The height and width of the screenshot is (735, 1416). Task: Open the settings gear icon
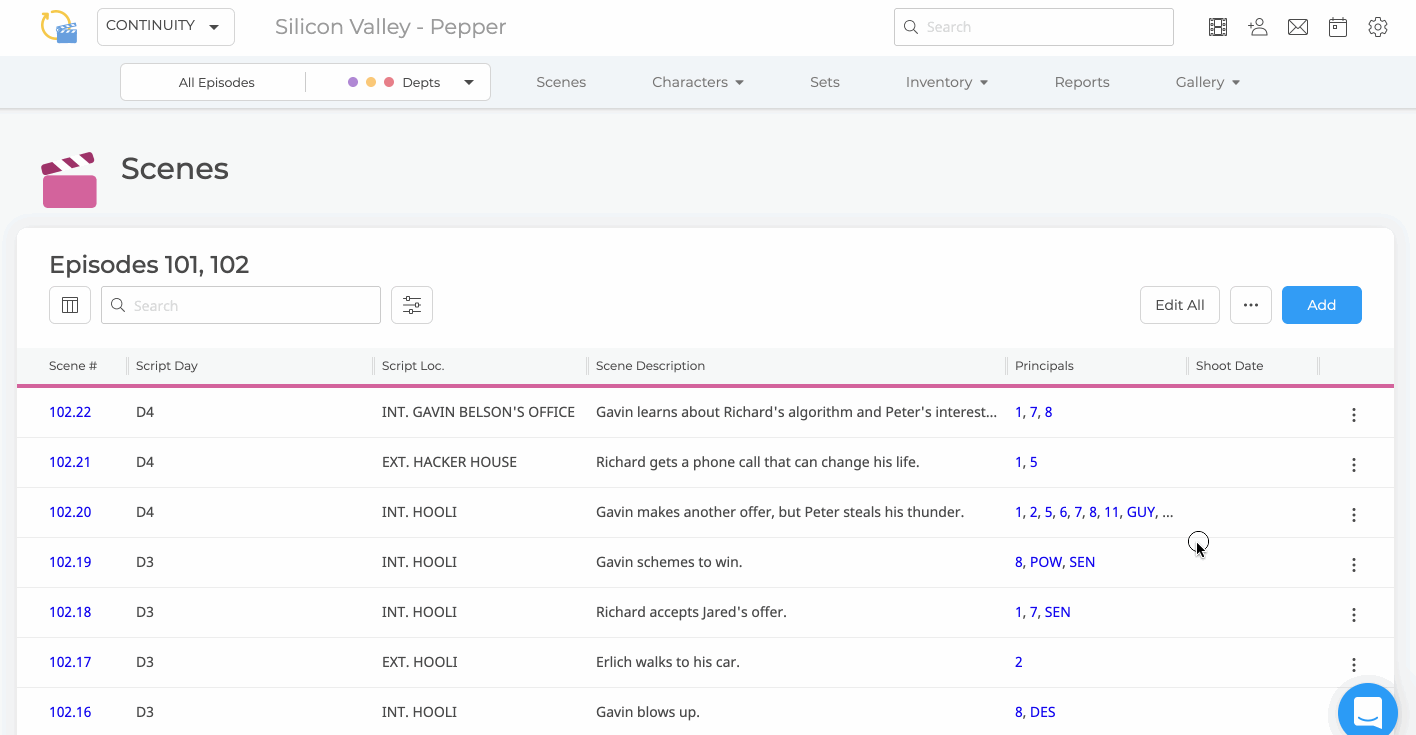pyautogui.click(x=1378, y=27)
